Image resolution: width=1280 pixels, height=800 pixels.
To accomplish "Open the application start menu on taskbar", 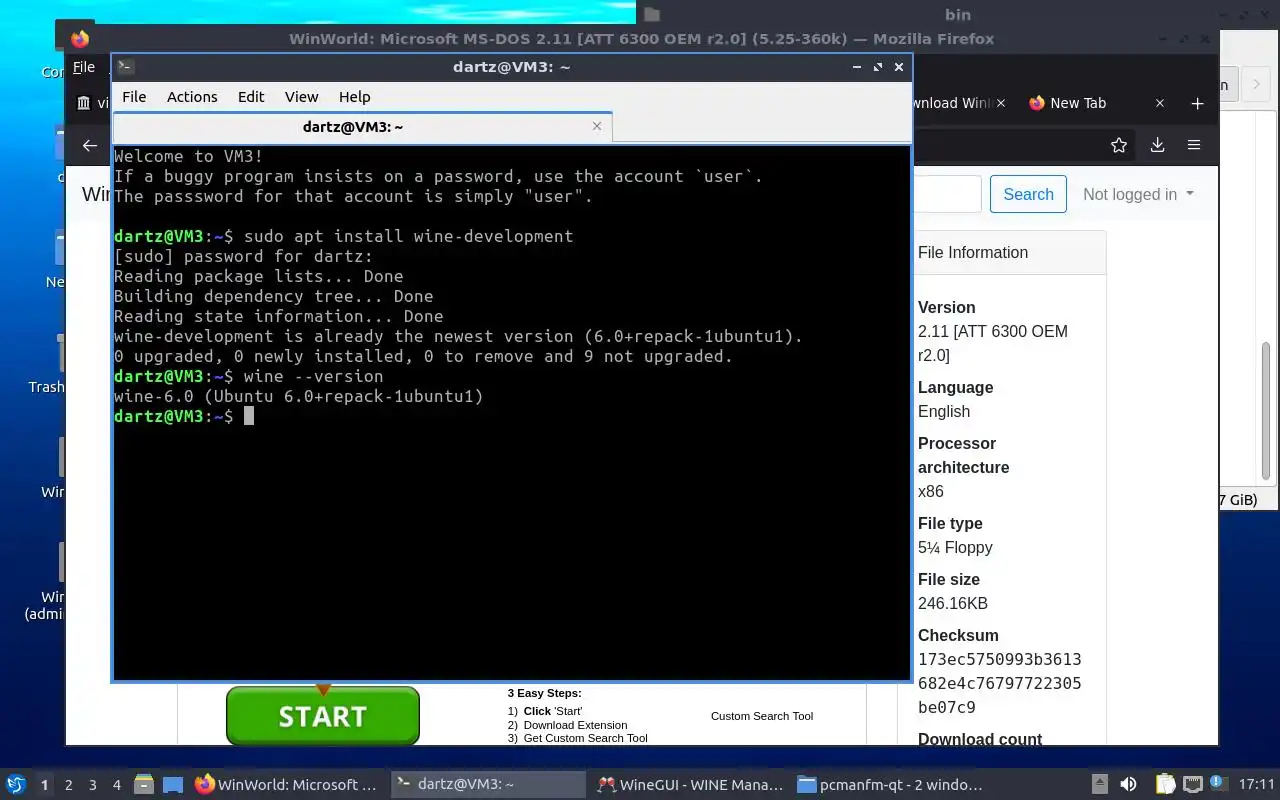I will [15, 785].
